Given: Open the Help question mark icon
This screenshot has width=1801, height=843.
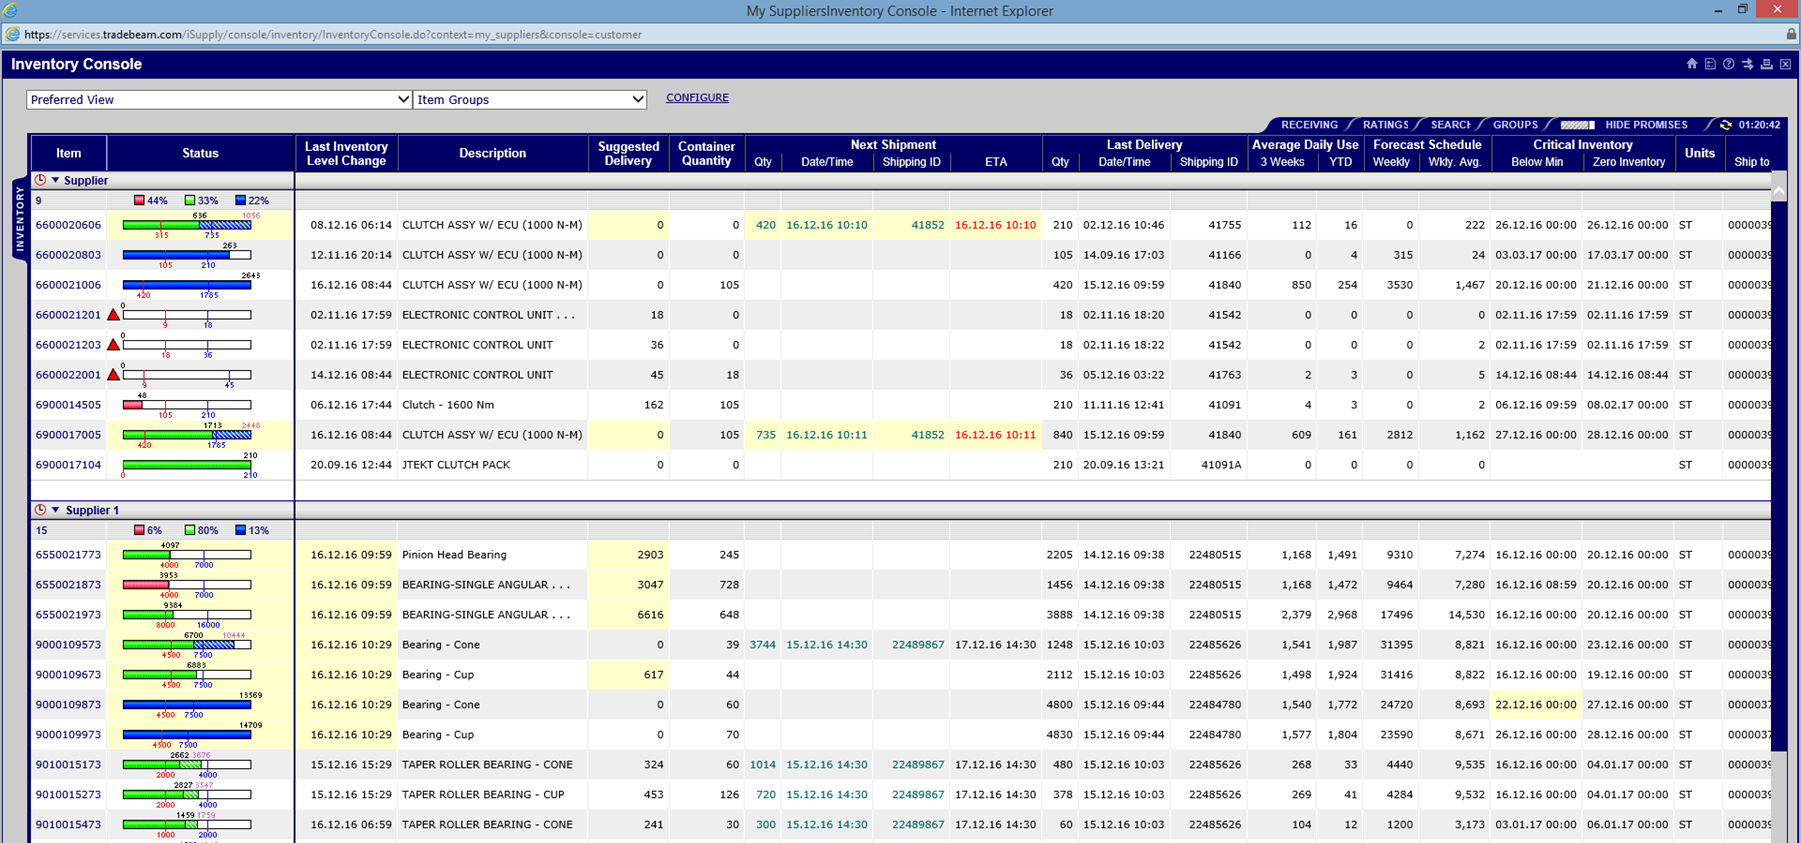Looking at the screenshot, I should [1729, 64].
